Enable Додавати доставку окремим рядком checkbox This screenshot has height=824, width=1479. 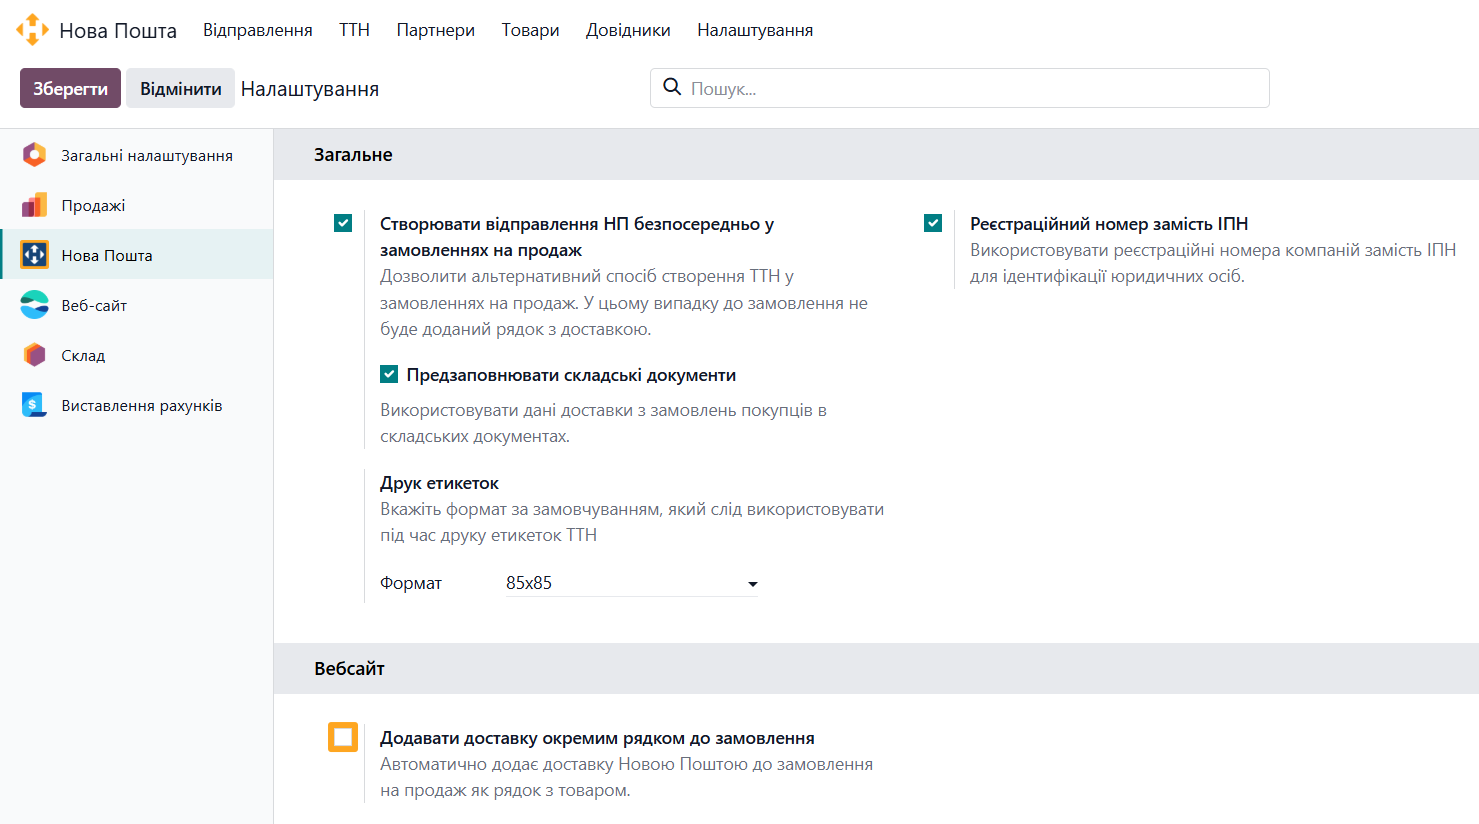343,737
